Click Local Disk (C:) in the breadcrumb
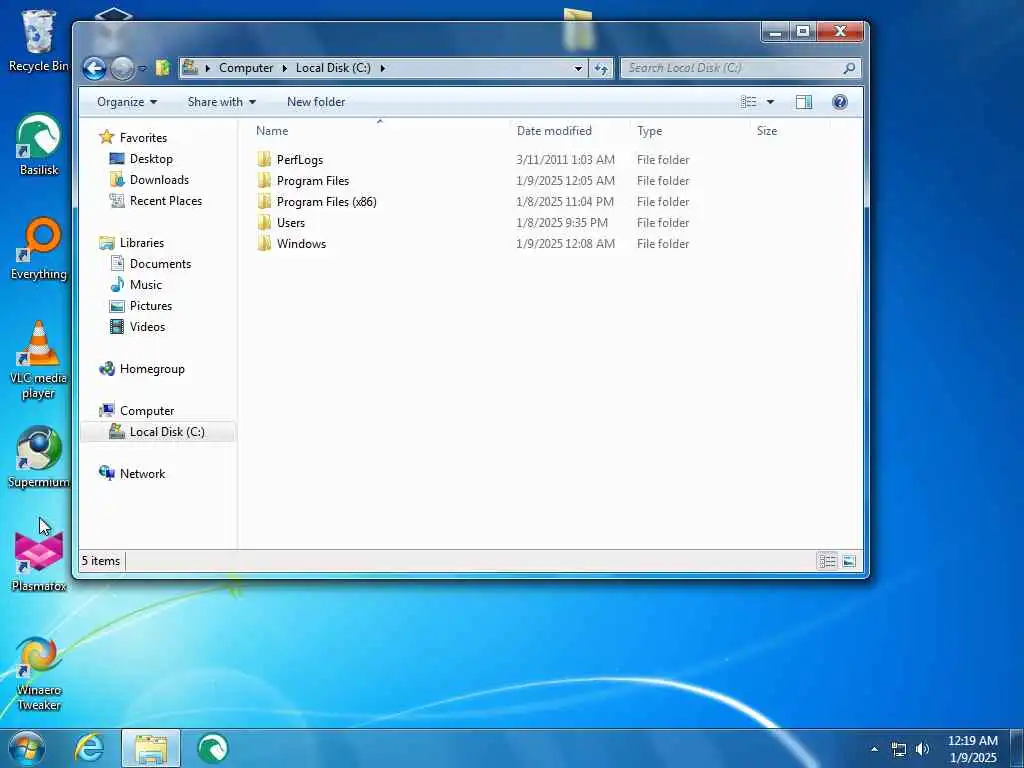The width and height of the screenshot is (1024, 768). pyautogui.click(x=333, y=68)
